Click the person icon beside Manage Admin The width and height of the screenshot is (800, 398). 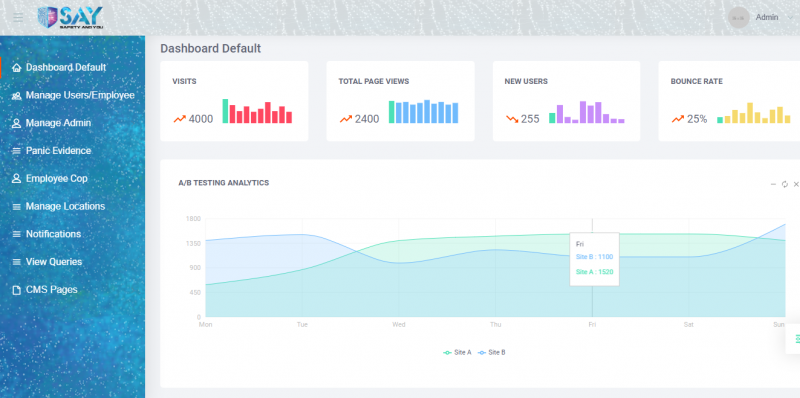click(x=16, y=123)
